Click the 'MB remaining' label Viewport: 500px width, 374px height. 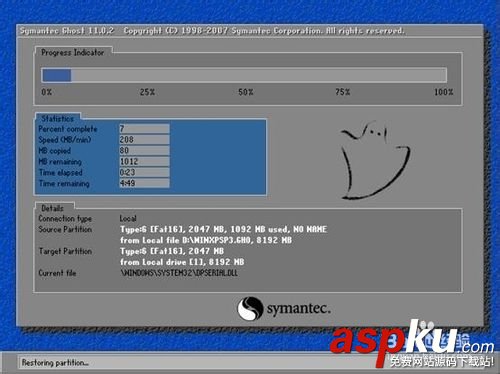tap(60, 162)
